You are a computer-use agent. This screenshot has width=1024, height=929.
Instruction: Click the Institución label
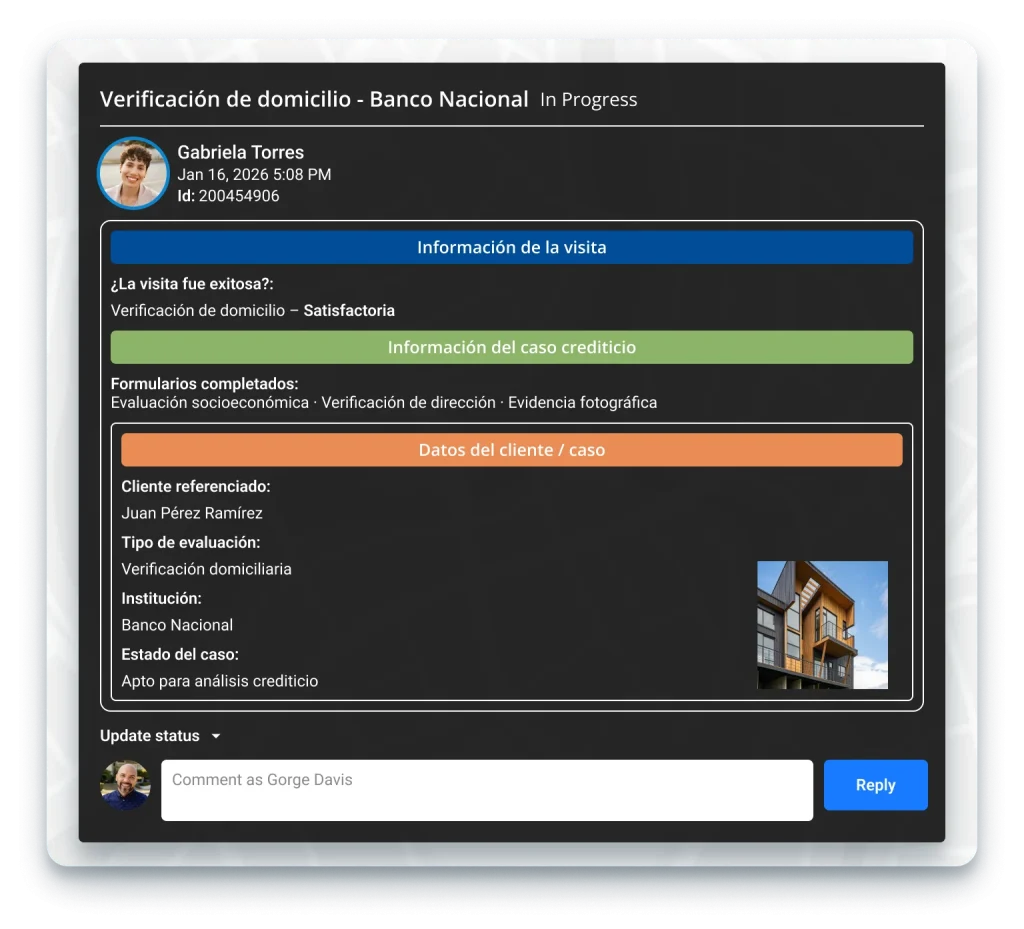click(x=161, y=599)
